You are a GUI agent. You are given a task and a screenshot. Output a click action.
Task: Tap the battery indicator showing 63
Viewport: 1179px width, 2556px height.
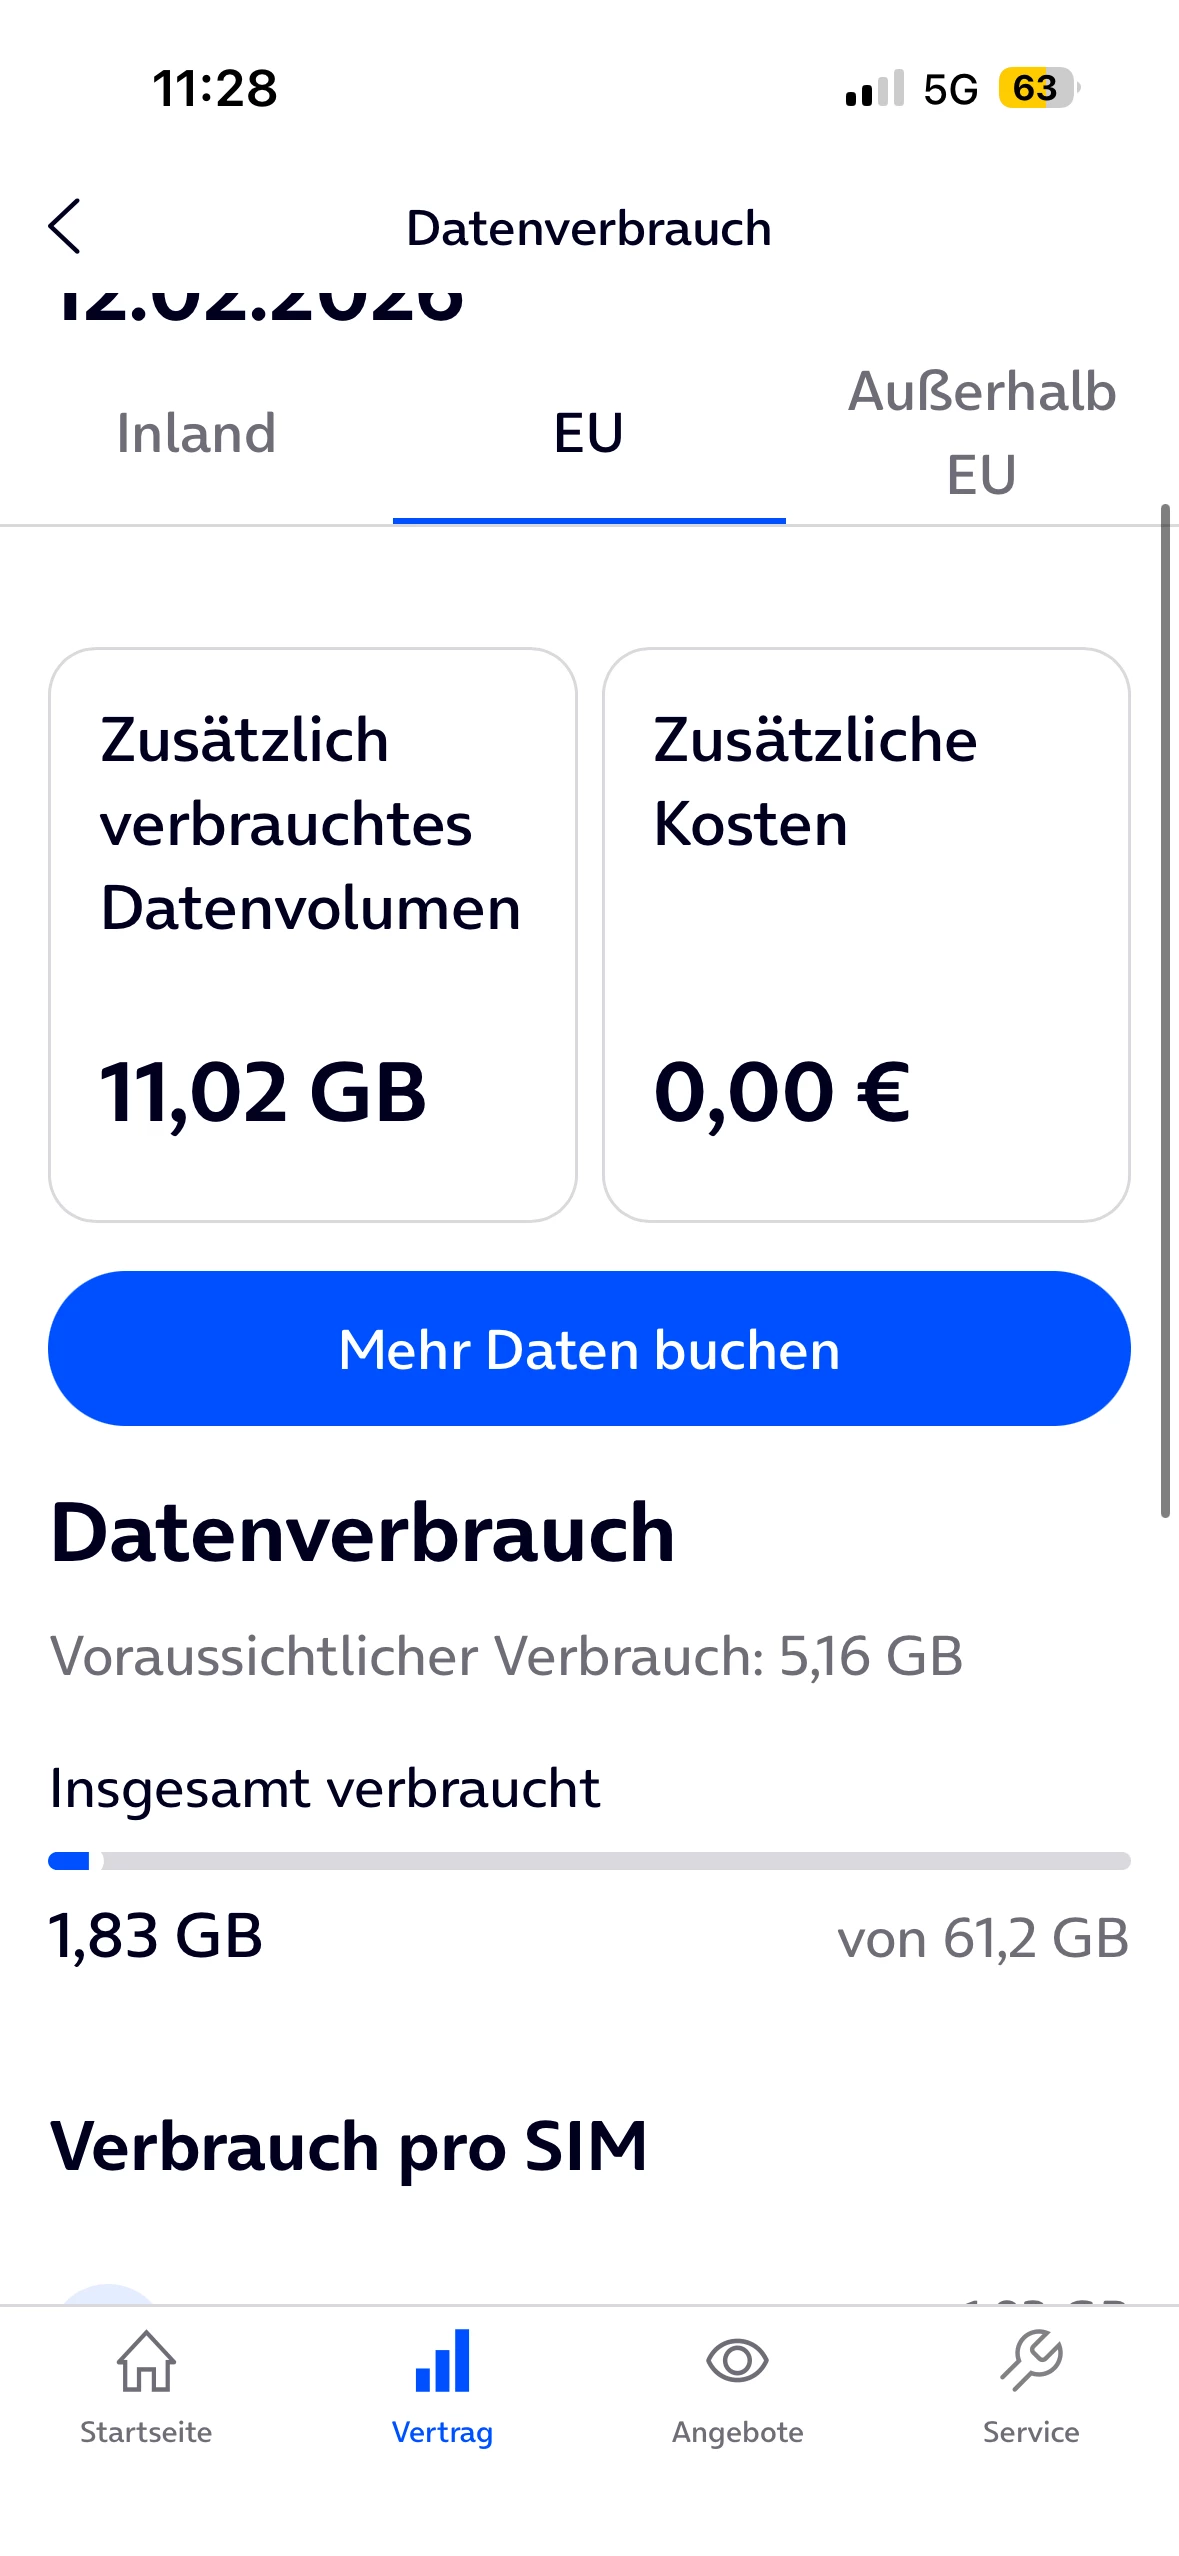(1038, 88)
